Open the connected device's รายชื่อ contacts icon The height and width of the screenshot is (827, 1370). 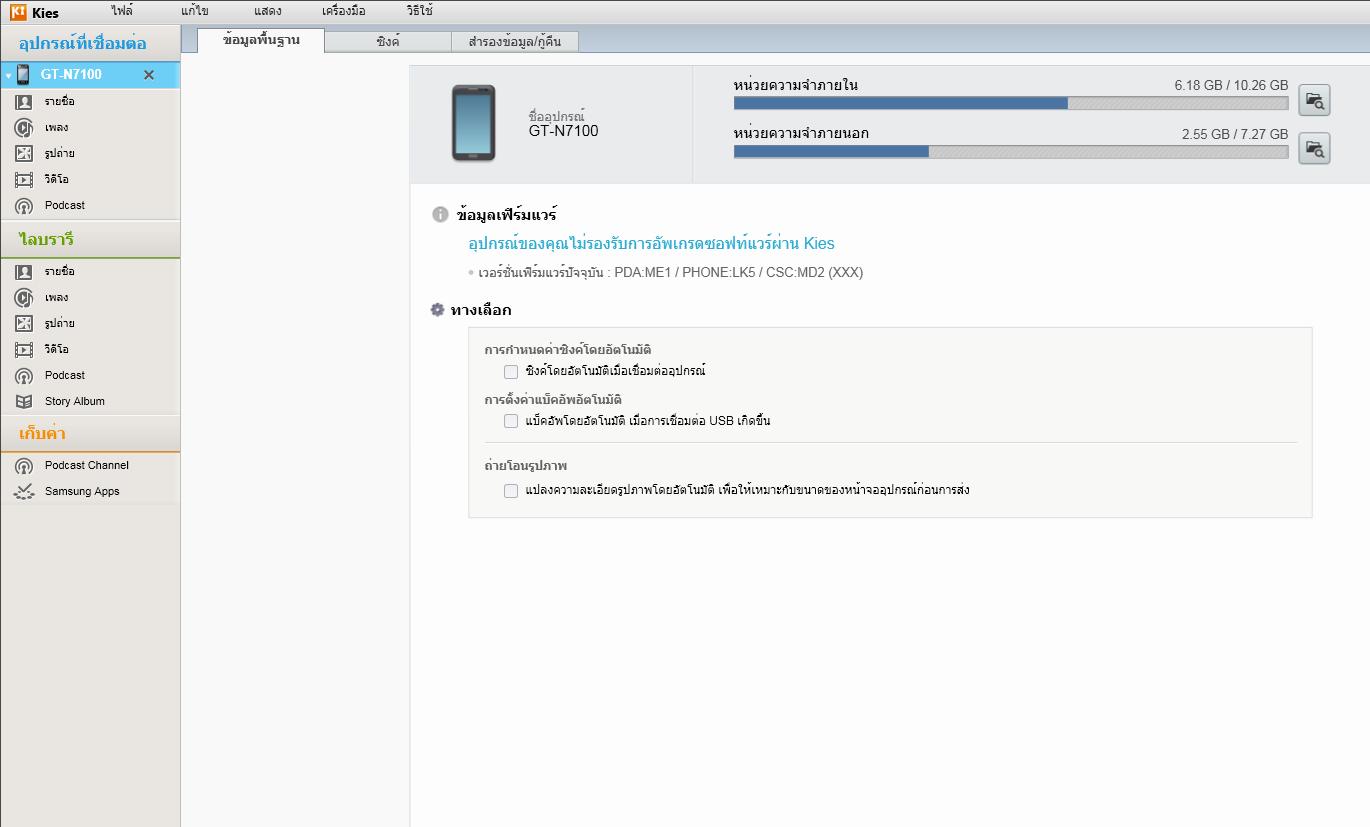pyautogui.click(x=24, y=102)
